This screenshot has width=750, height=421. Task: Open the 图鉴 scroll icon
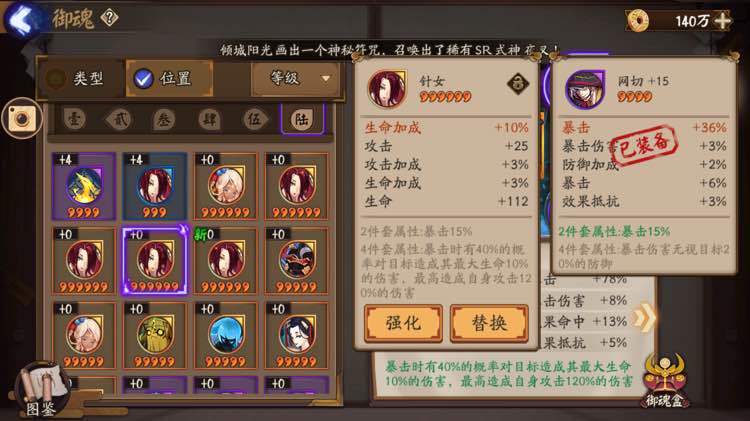pos(41,390)
